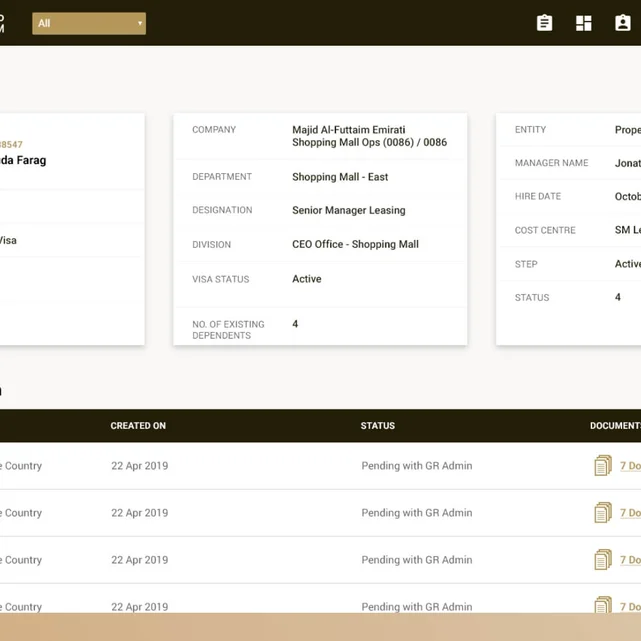Click the STEP field label
Screen dimensions: 641x641
coord(526,264)
